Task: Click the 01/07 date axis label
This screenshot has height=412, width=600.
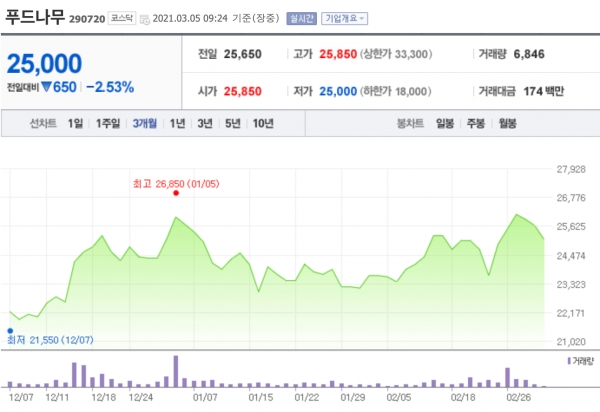Action: click(205, 397)
